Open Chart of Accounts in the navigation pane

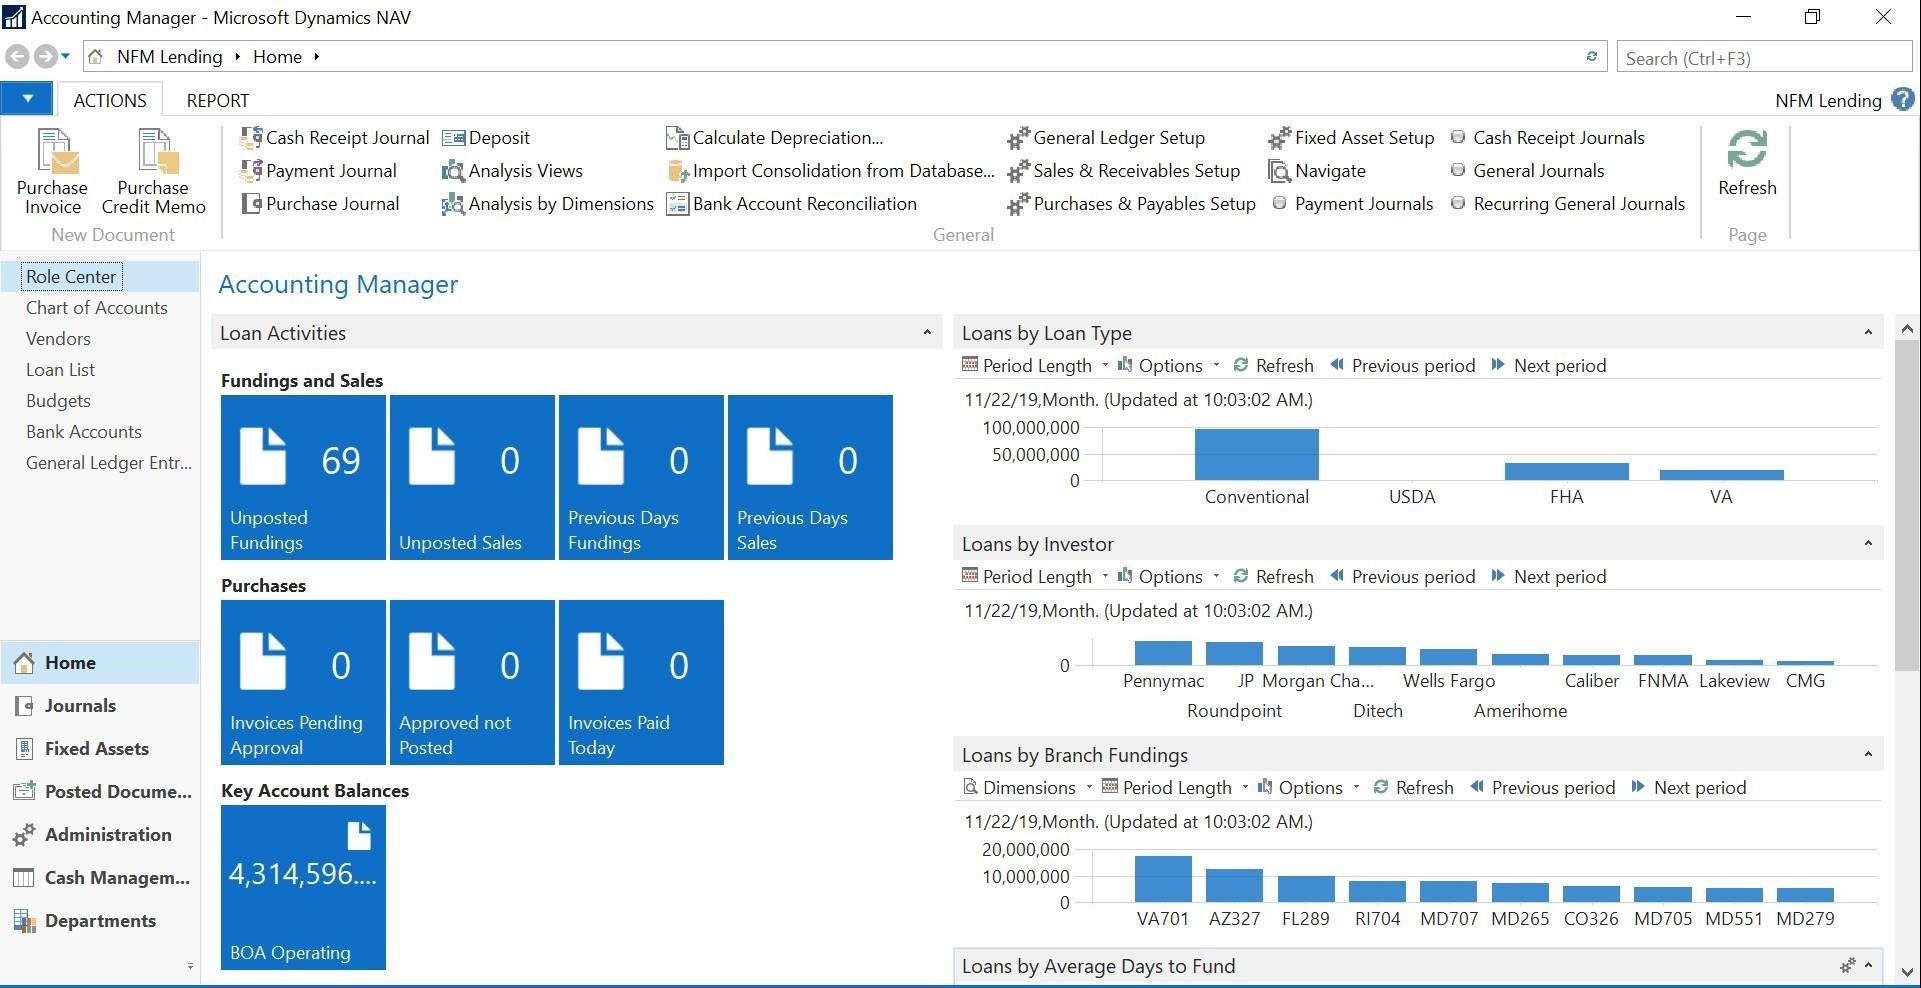[x=97, y=308]
